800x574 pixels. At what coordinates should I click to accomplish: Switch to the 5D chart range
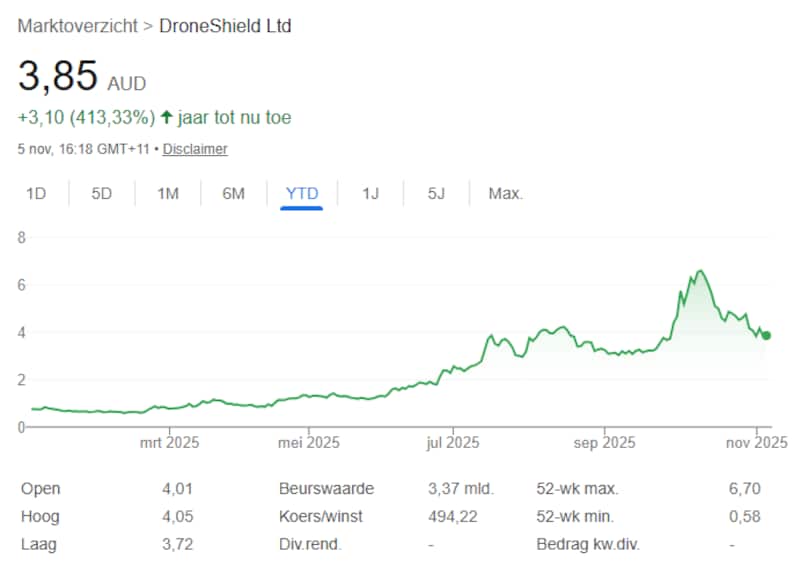102,193
